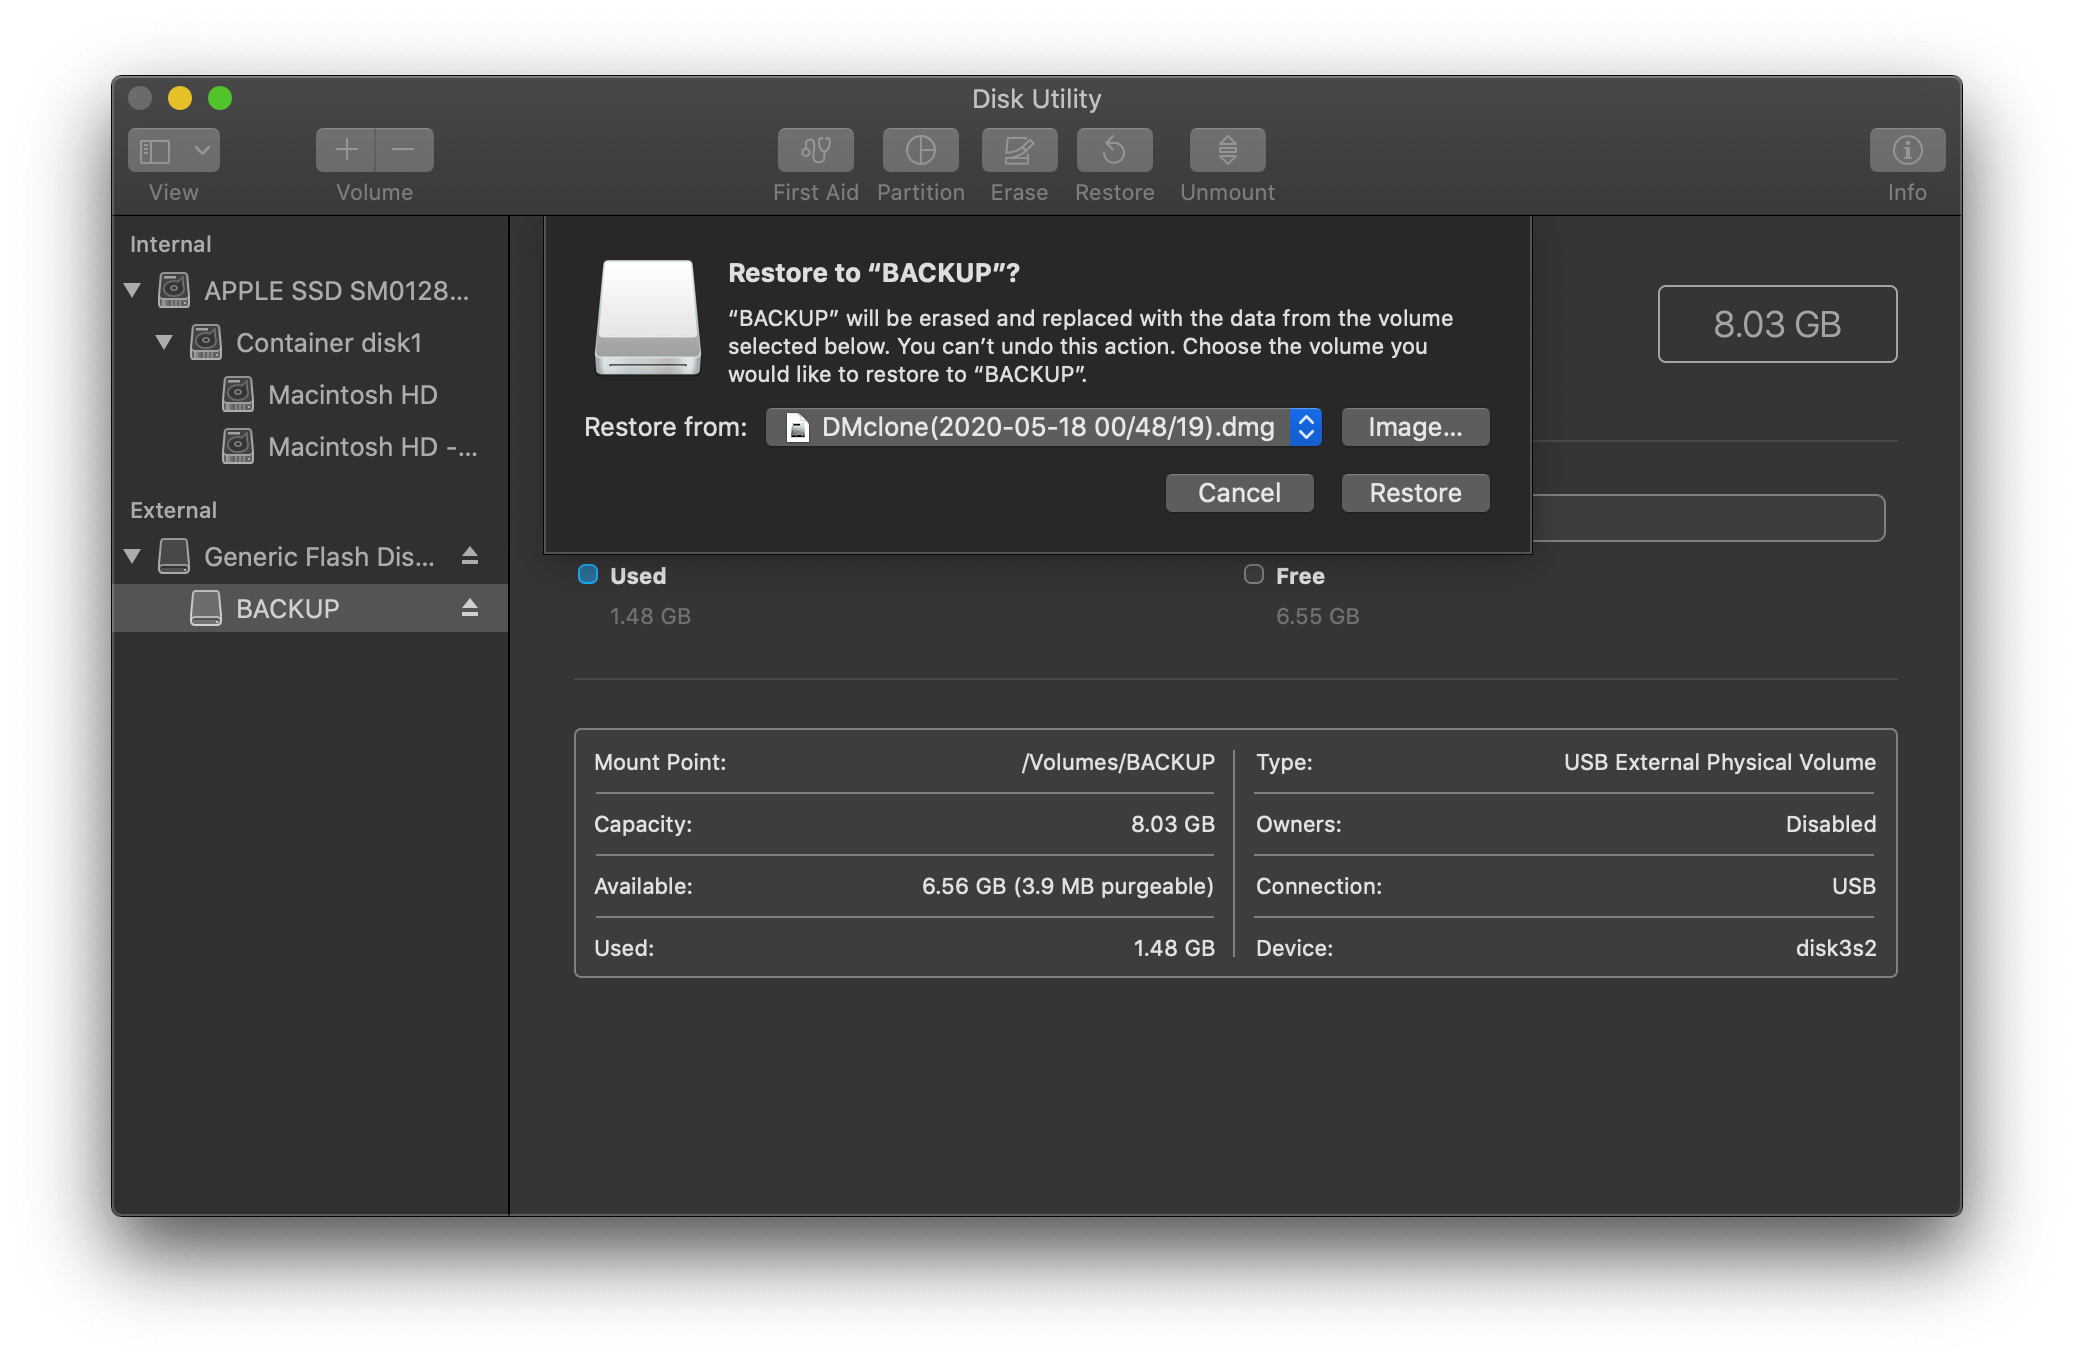Screen dimensions: 2074x1364
Task: Click the Restore toolbar icon
Action: pos(1114,150)
